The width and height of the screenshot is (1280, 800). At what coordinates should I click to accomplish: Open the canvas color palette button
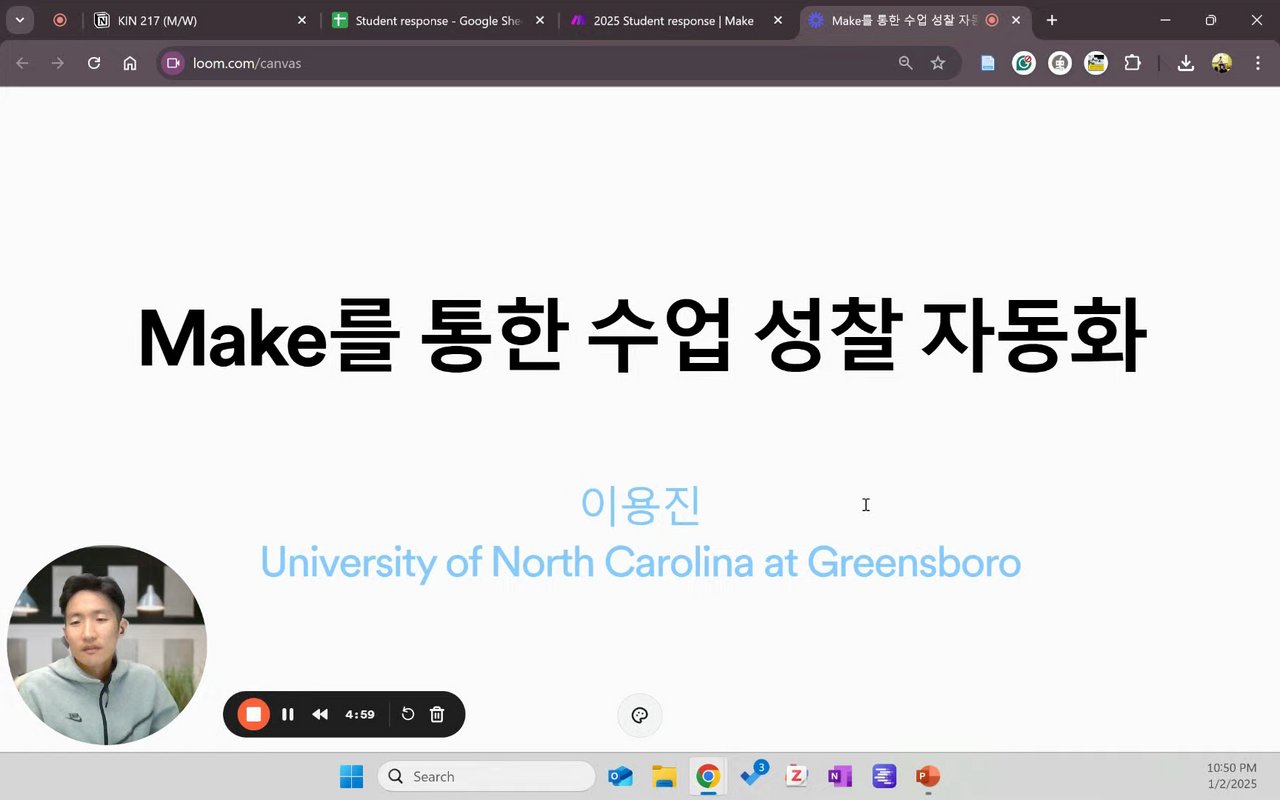(x=640, y=715)
